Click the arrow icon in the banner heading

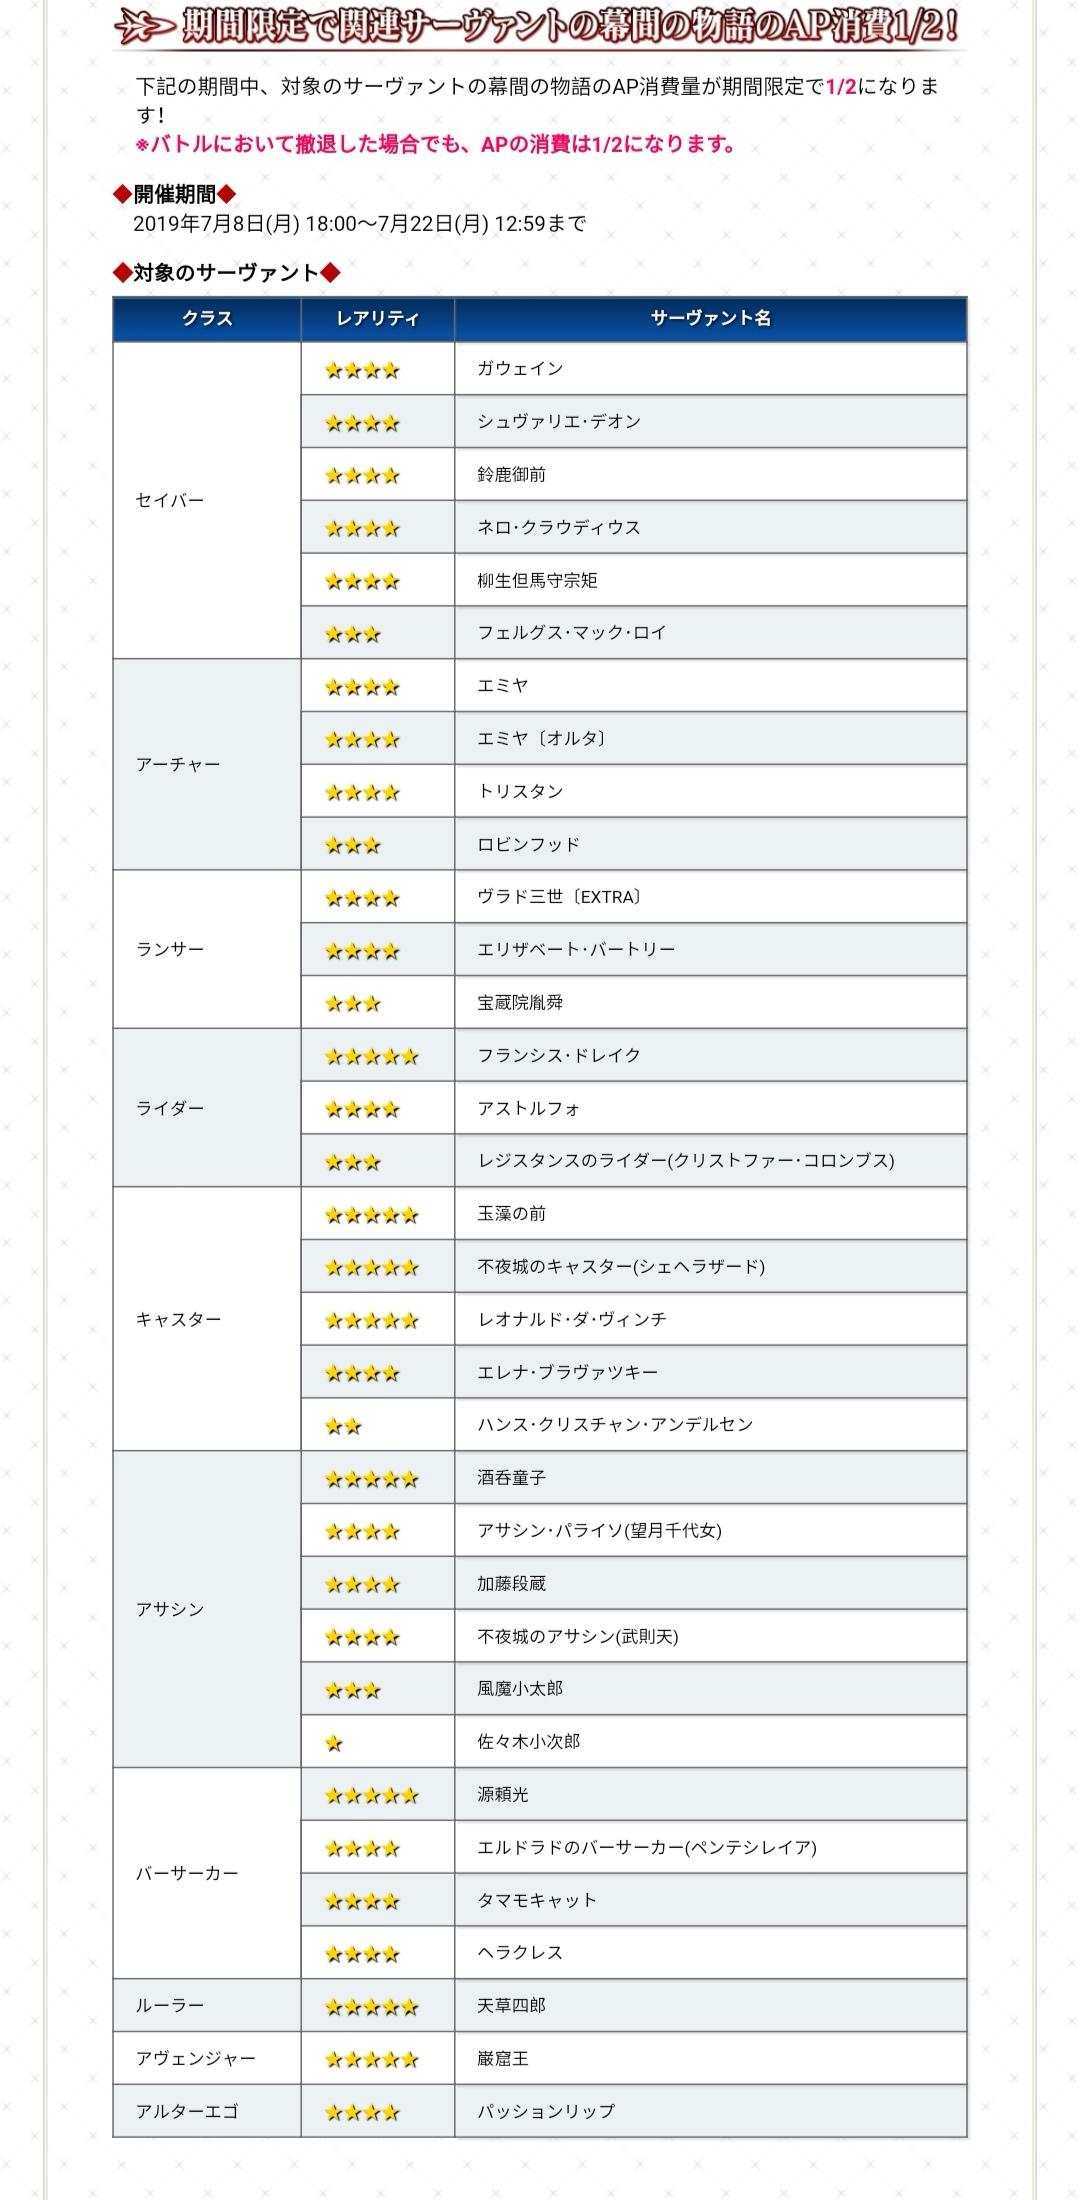coord(146,28)
